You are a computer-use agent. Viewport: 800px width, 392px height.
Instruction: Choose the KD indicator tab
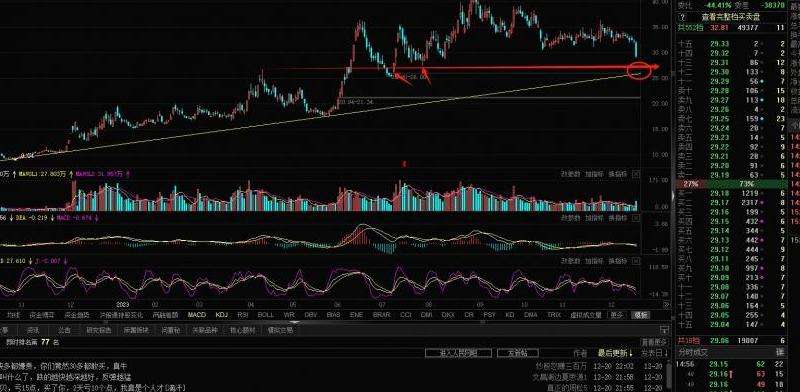[510, 315]
